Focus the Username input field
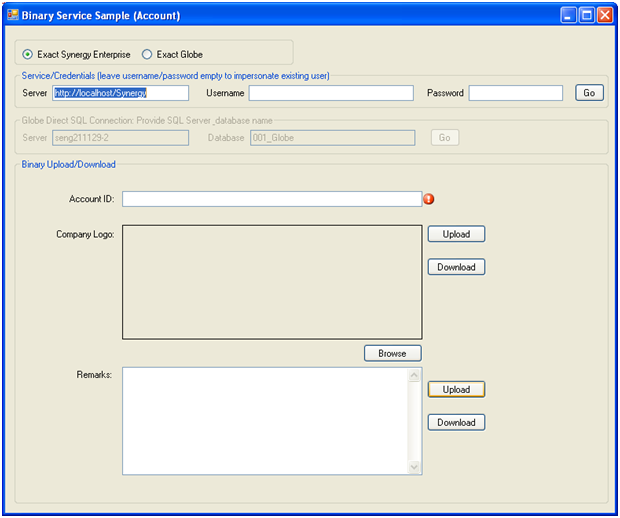The image size is (620, 518). (331, 93)
